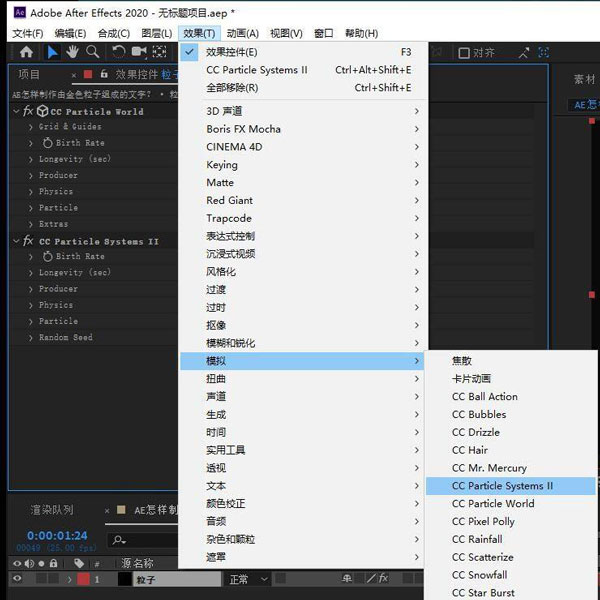Choose 卡片动画 from the simulation submenu

pos(511,379)
